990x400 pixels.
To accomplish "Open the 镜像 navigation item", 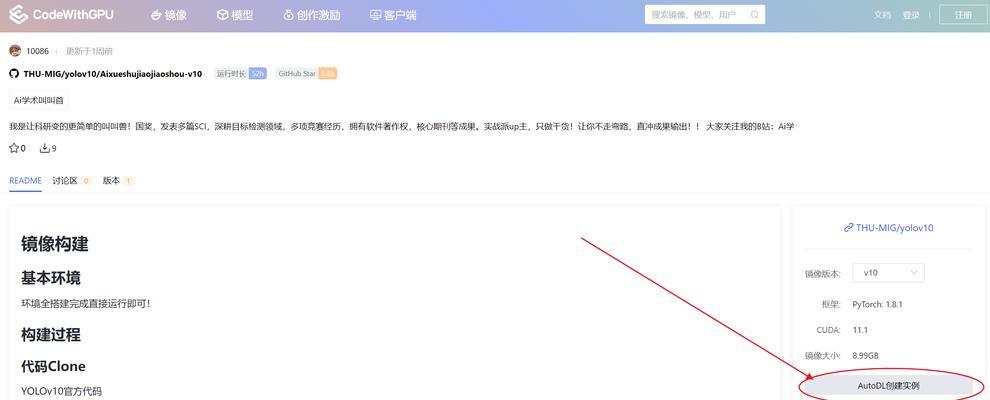I will [x=169, y=15].
